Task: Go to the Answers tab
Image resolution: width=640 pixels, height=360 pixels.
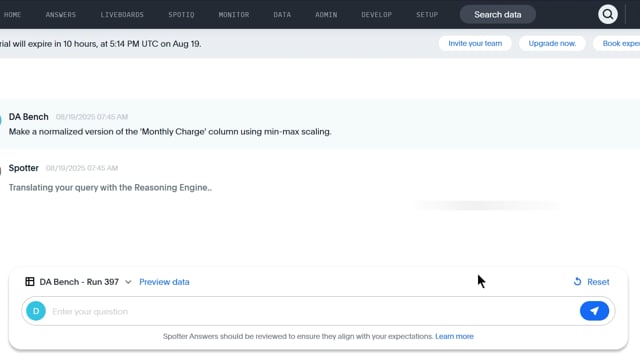Action: (x=61, y=15)
